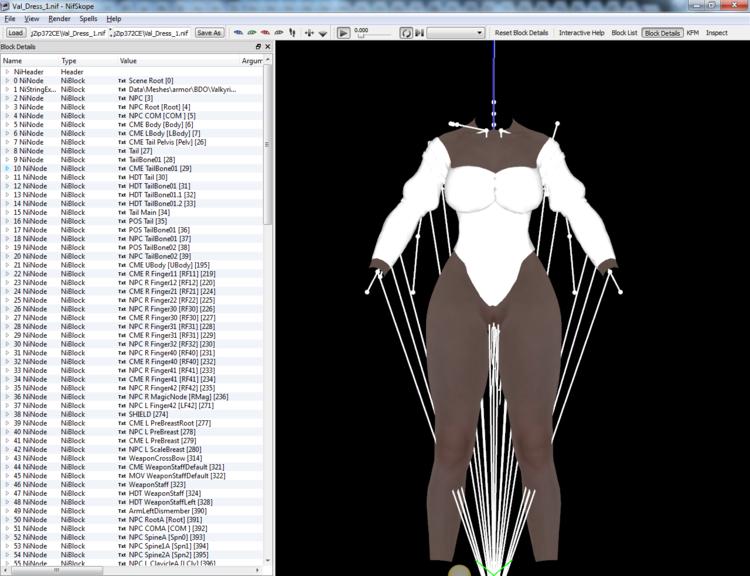
Task: Click the animation time slider
Action: click(x=375, y=35)
